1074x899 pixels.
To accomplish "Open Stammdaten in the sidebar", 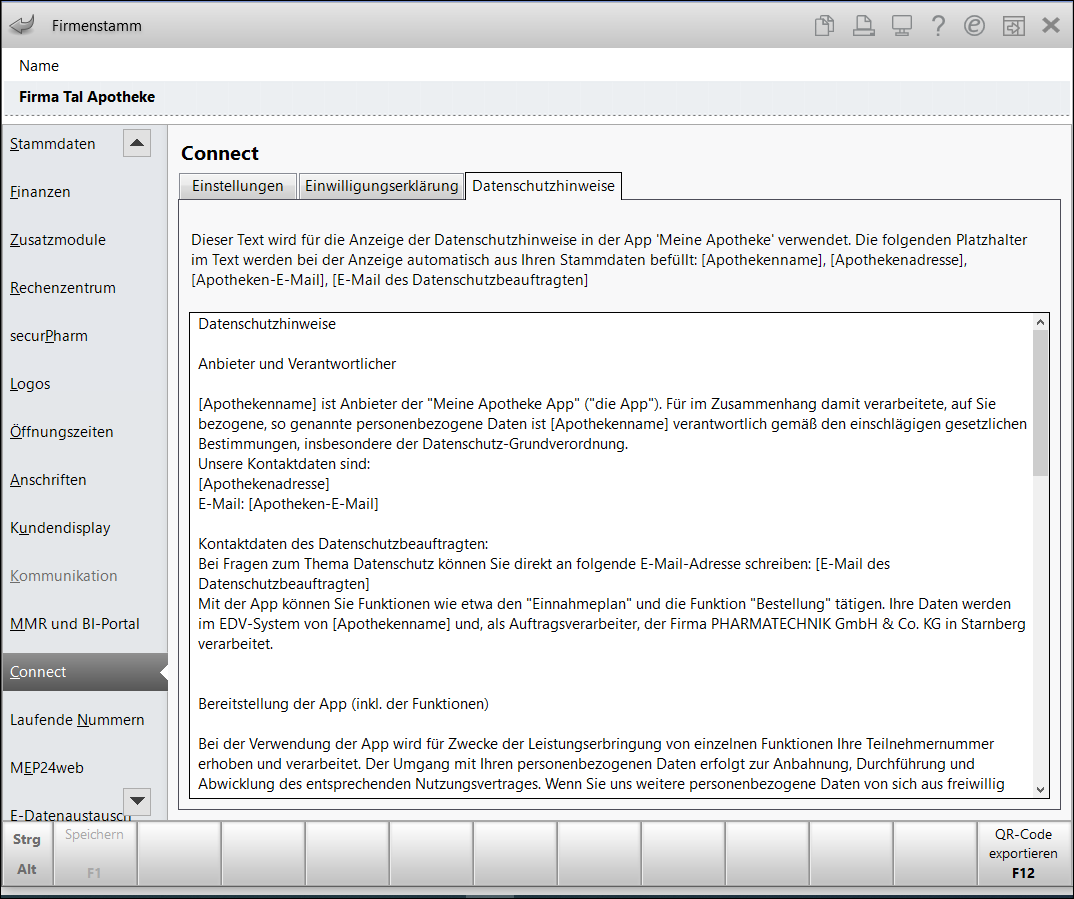I will coord(53,144).
